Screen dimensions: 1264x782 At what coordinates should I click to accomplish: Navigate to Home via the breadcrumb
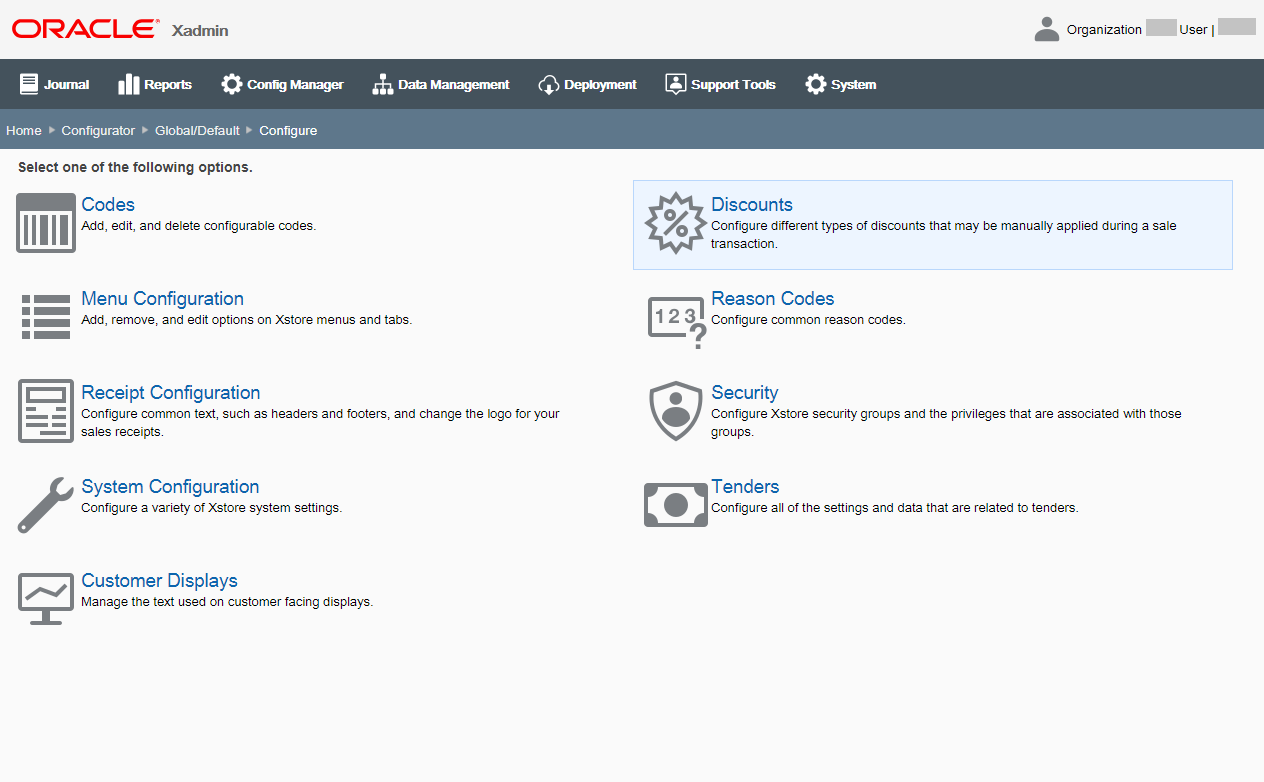click(23, 130)
